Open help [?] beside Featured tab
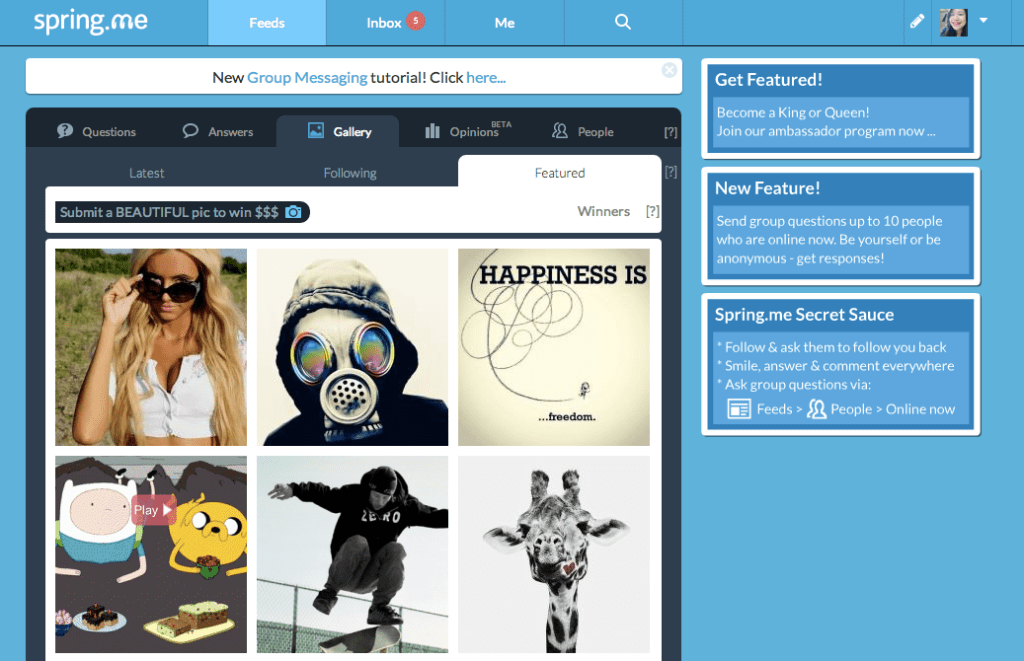 (x=671, y=172)
